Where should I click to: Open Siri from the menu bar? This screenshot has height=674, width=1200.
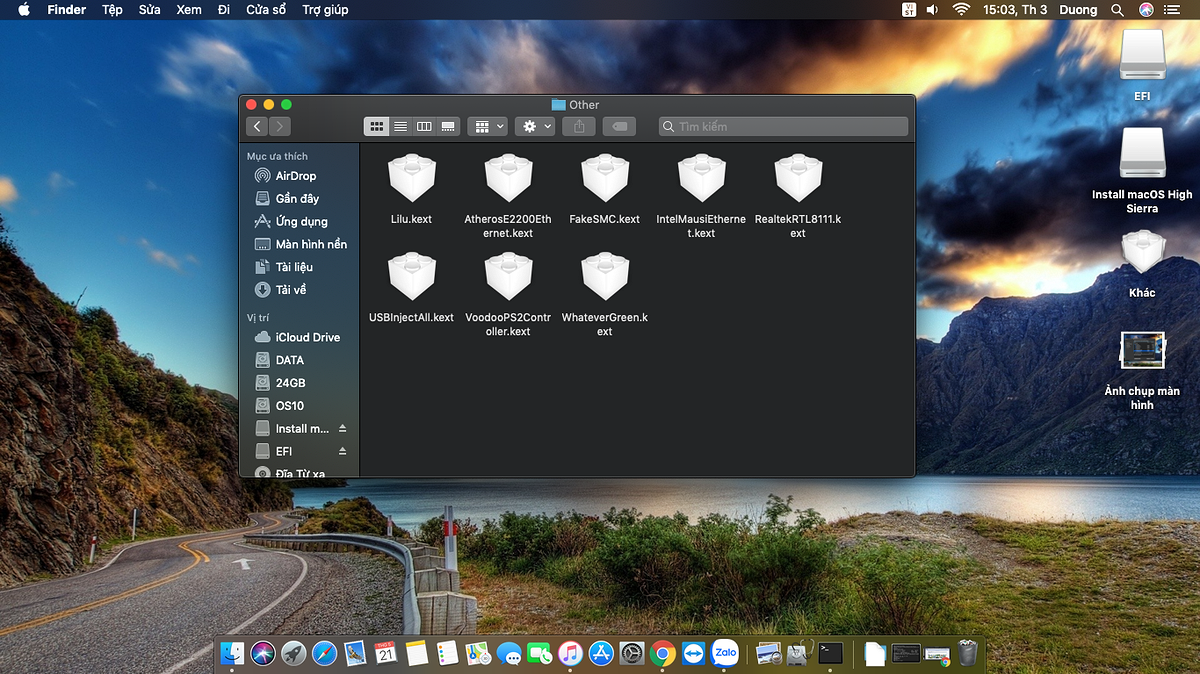(x=1146, y=10)
